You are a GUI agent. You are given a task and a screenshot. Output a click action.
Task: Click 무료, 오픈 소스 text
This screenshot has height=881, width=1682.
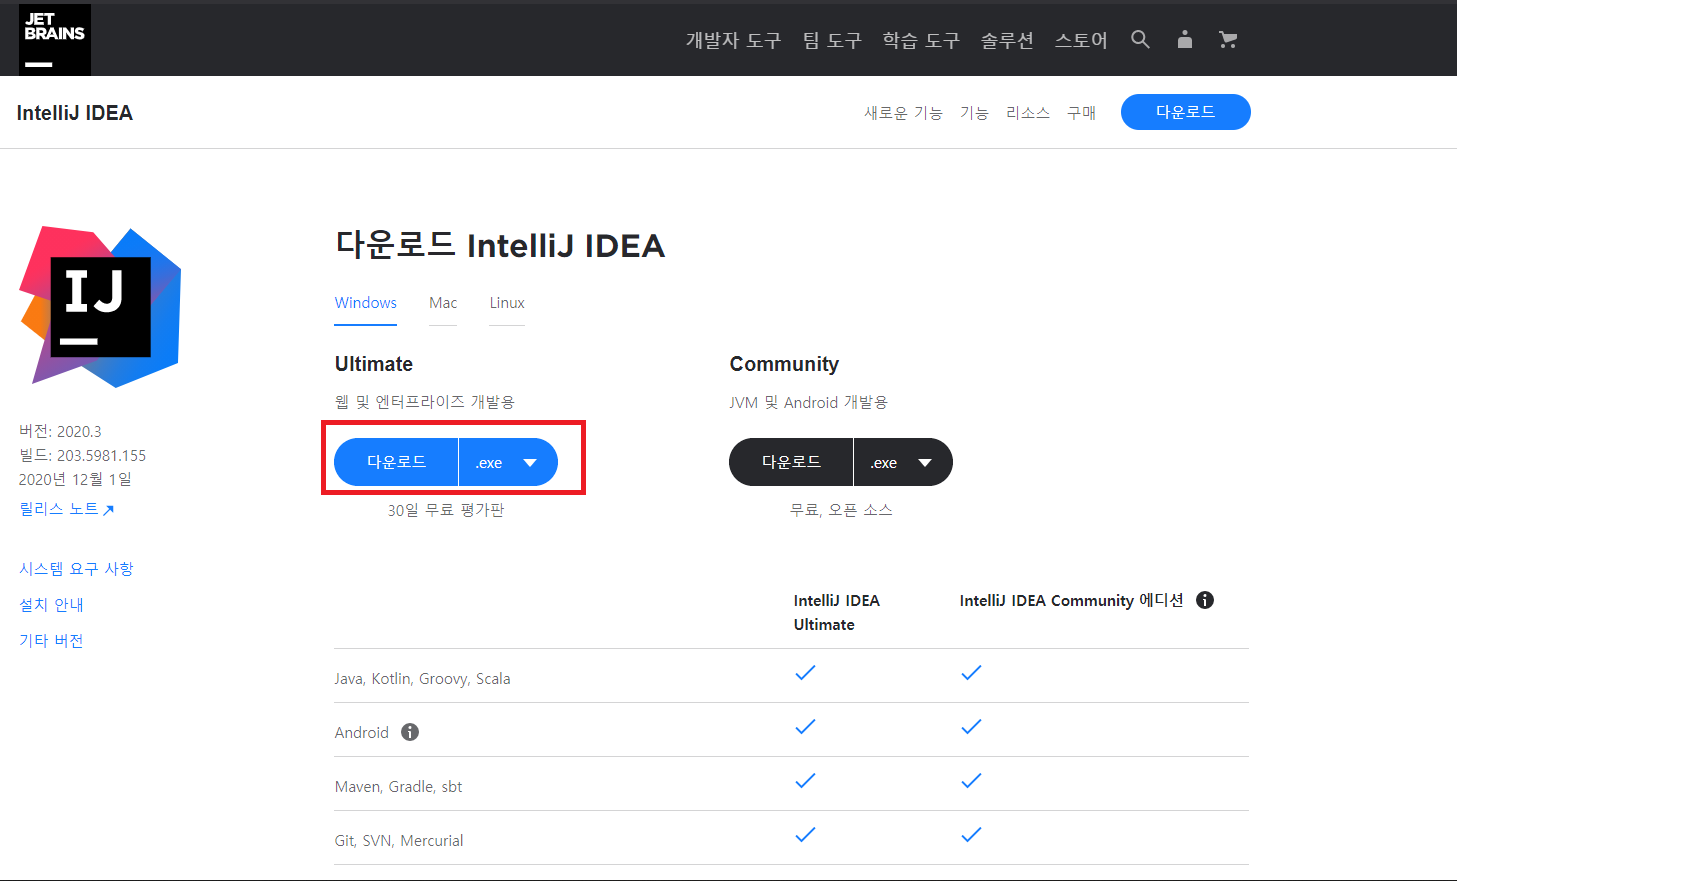[841, 510]
